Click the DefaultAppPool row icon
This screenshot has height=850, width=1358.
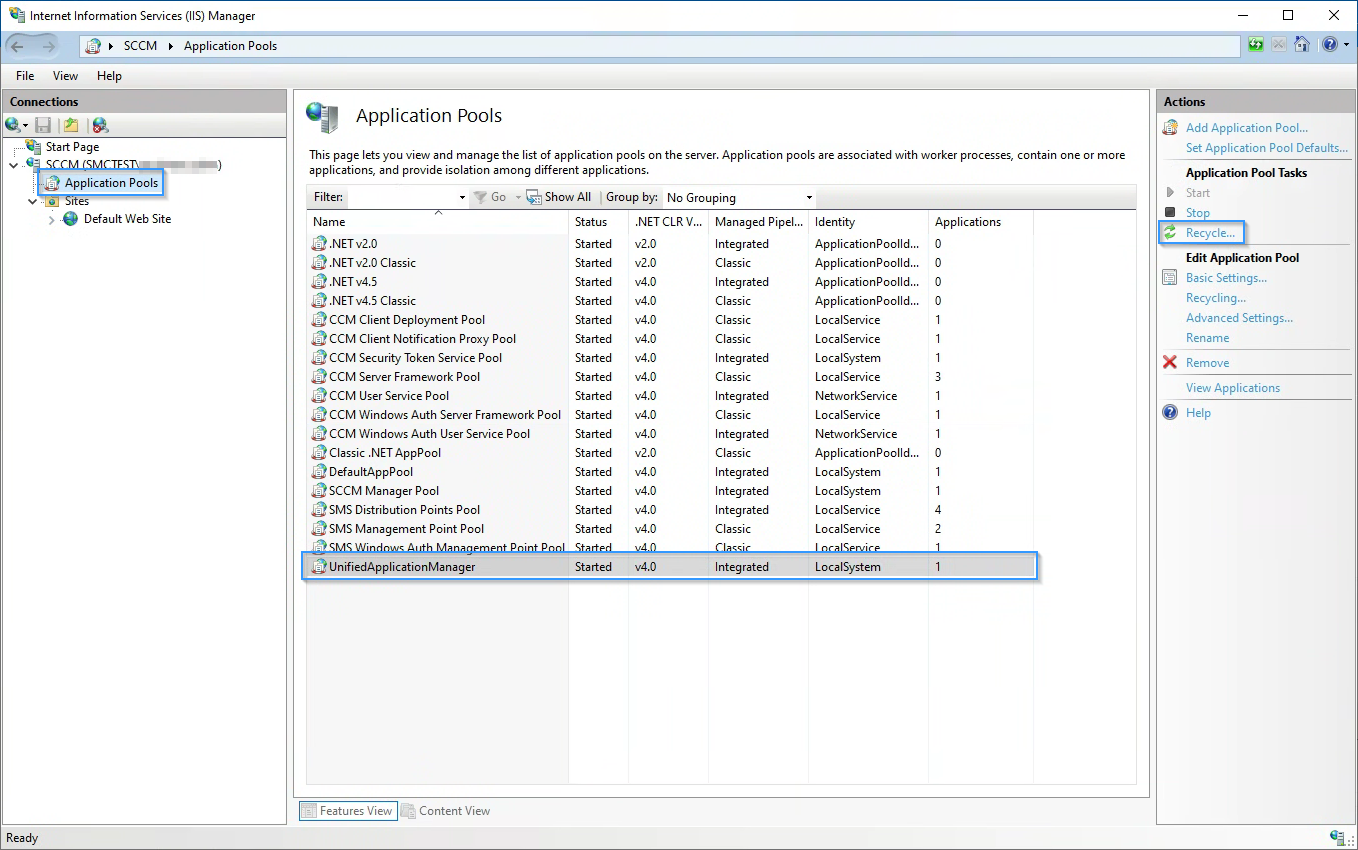point(320,472)
